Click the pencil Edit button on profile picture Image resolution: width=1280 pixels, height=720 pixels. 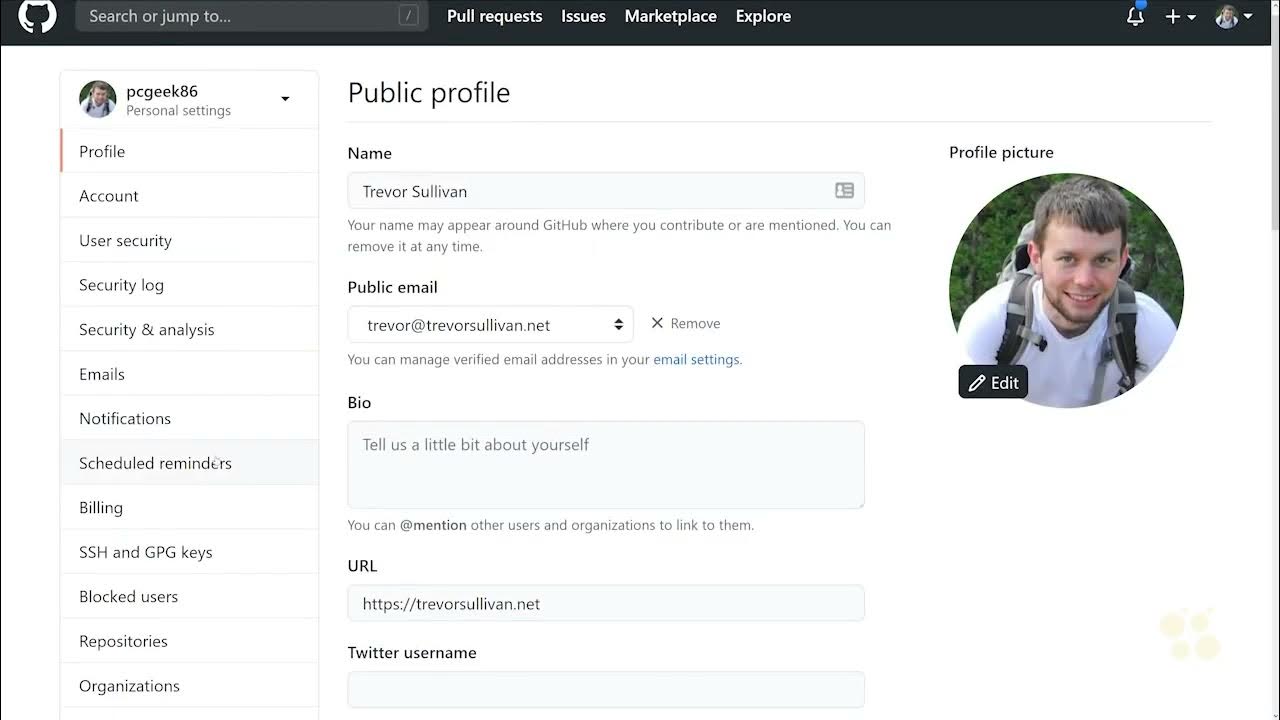(993, 382)
